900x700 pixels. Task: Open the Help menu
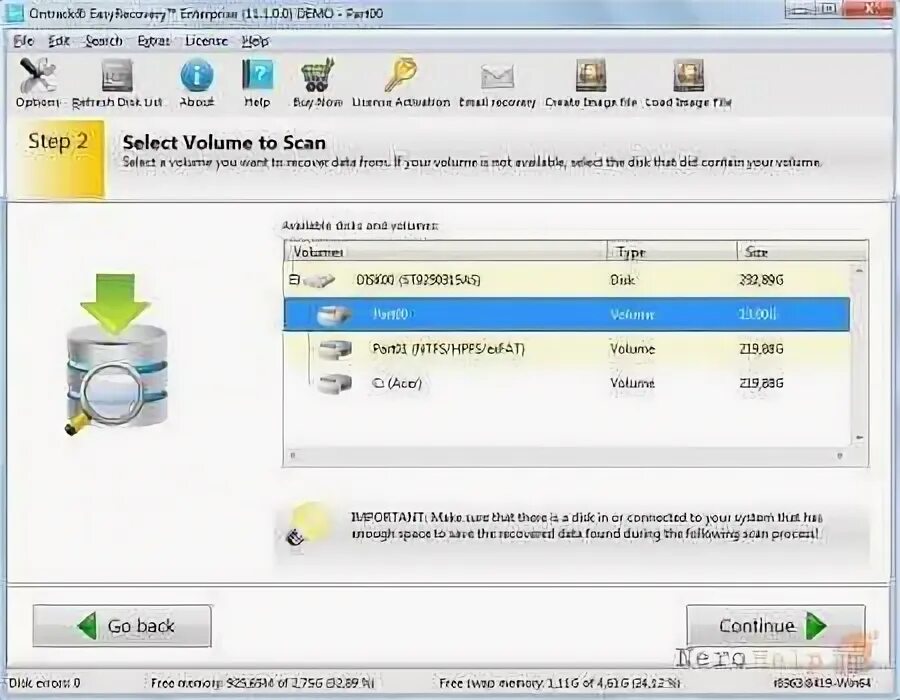pyautogui.click(x=255, y=41)
